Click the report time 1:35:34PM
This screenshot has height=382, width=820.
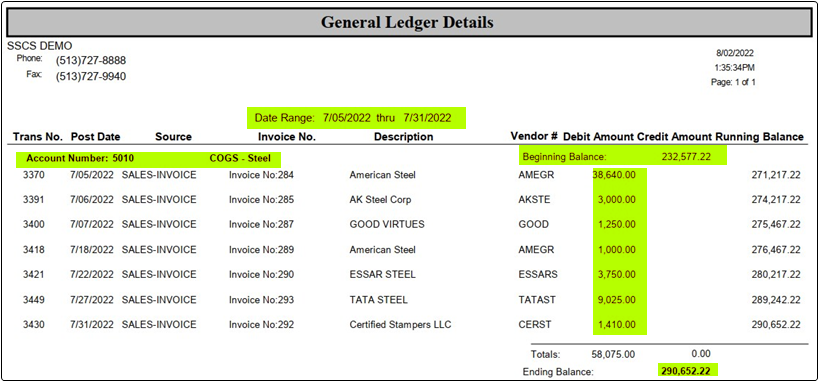click(x=734, y=68)
